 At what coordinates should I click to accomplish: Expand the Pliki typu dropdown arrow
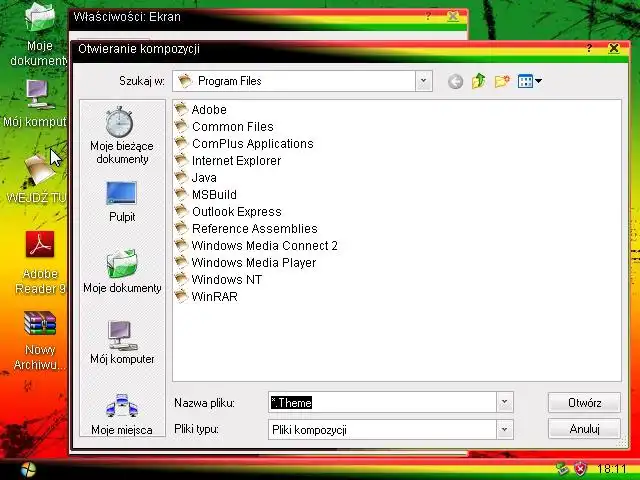(504, 429)
